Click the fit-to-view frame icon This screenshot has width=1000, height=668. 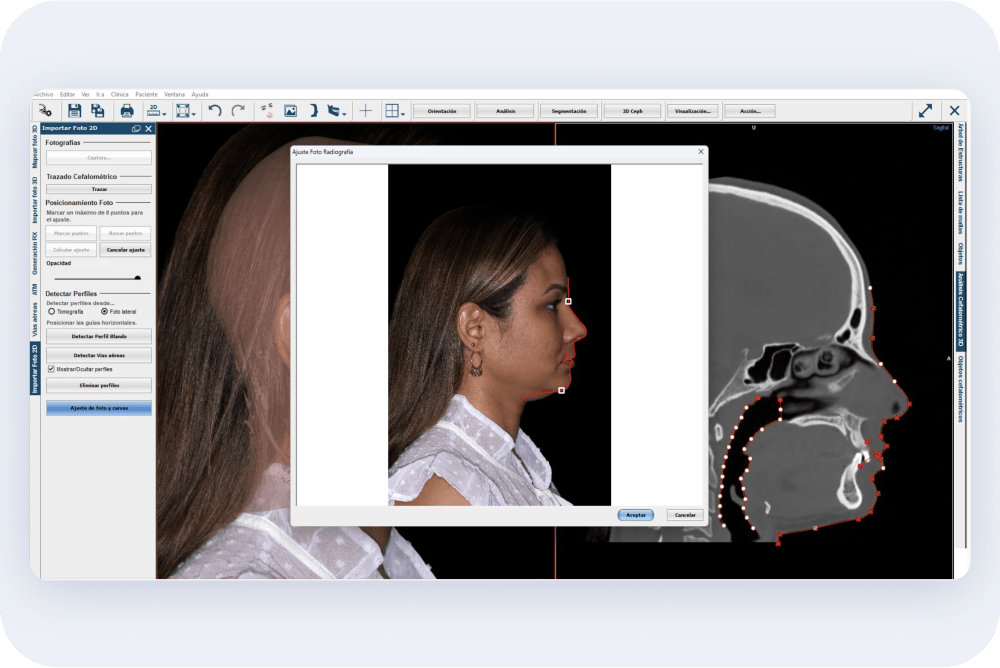pyautogui.click(x=183, y=111)
